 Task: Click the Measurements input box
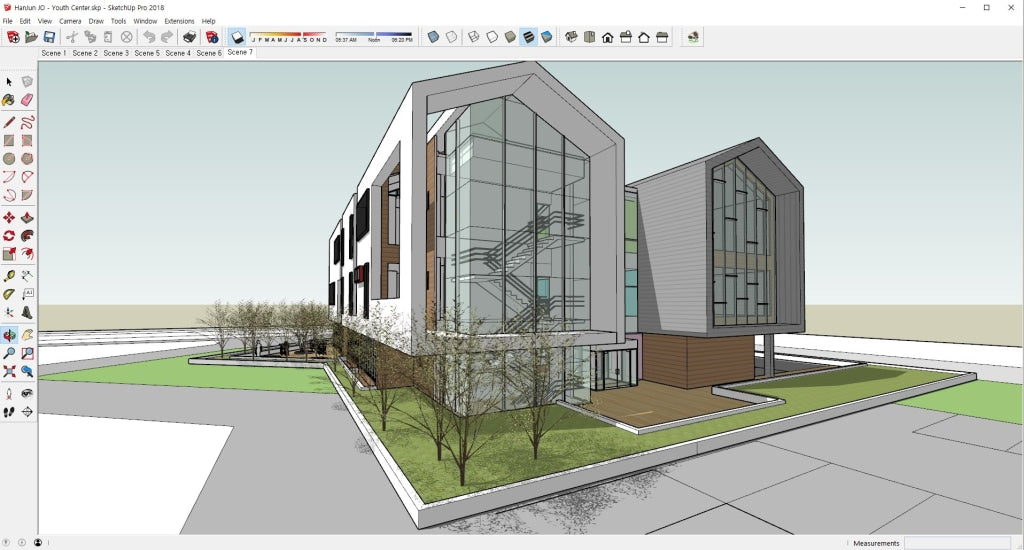click(x=957, y=543)
